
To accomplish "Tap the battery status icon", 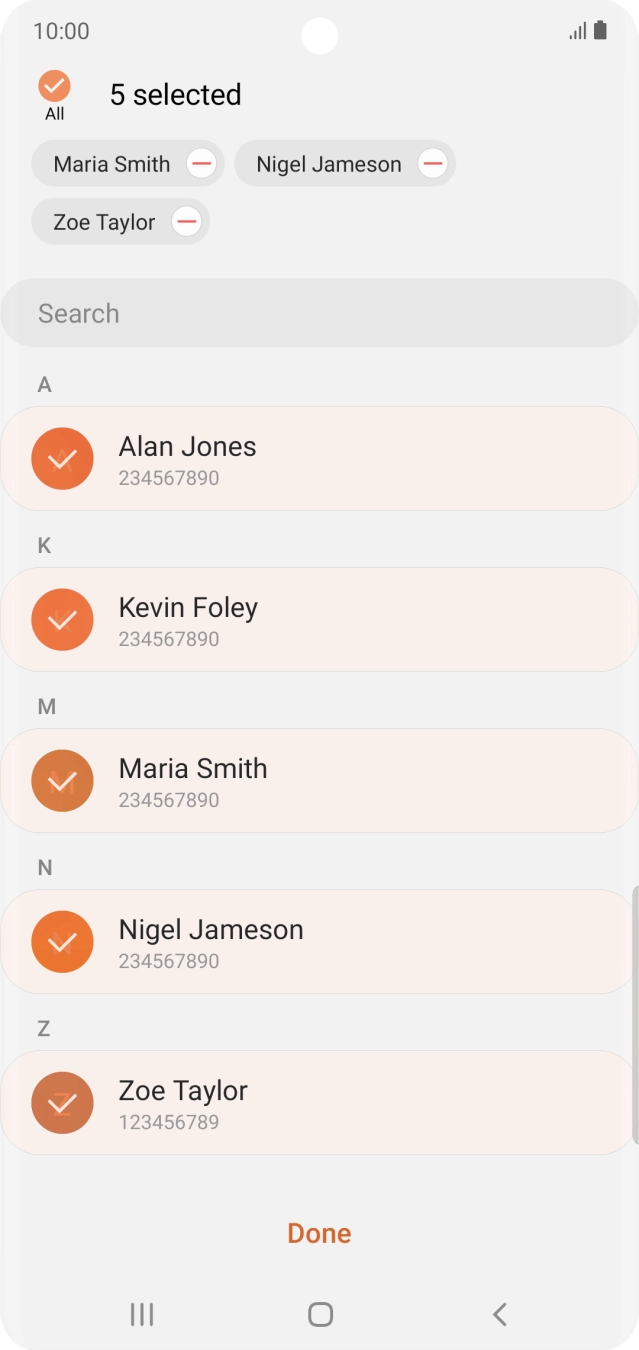I will click(600, 31).
